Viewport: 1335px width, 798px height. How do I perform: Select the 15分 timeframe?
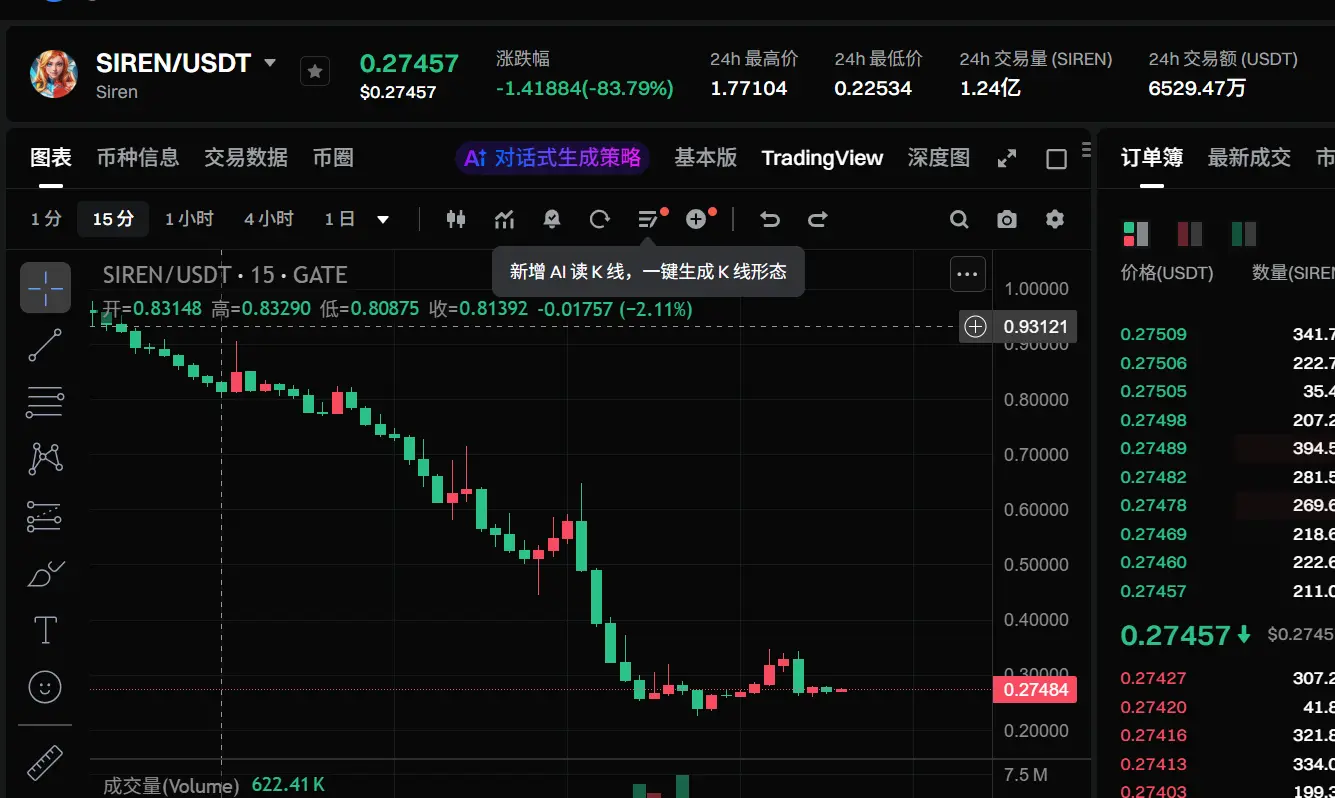click(x=113, y=219)
